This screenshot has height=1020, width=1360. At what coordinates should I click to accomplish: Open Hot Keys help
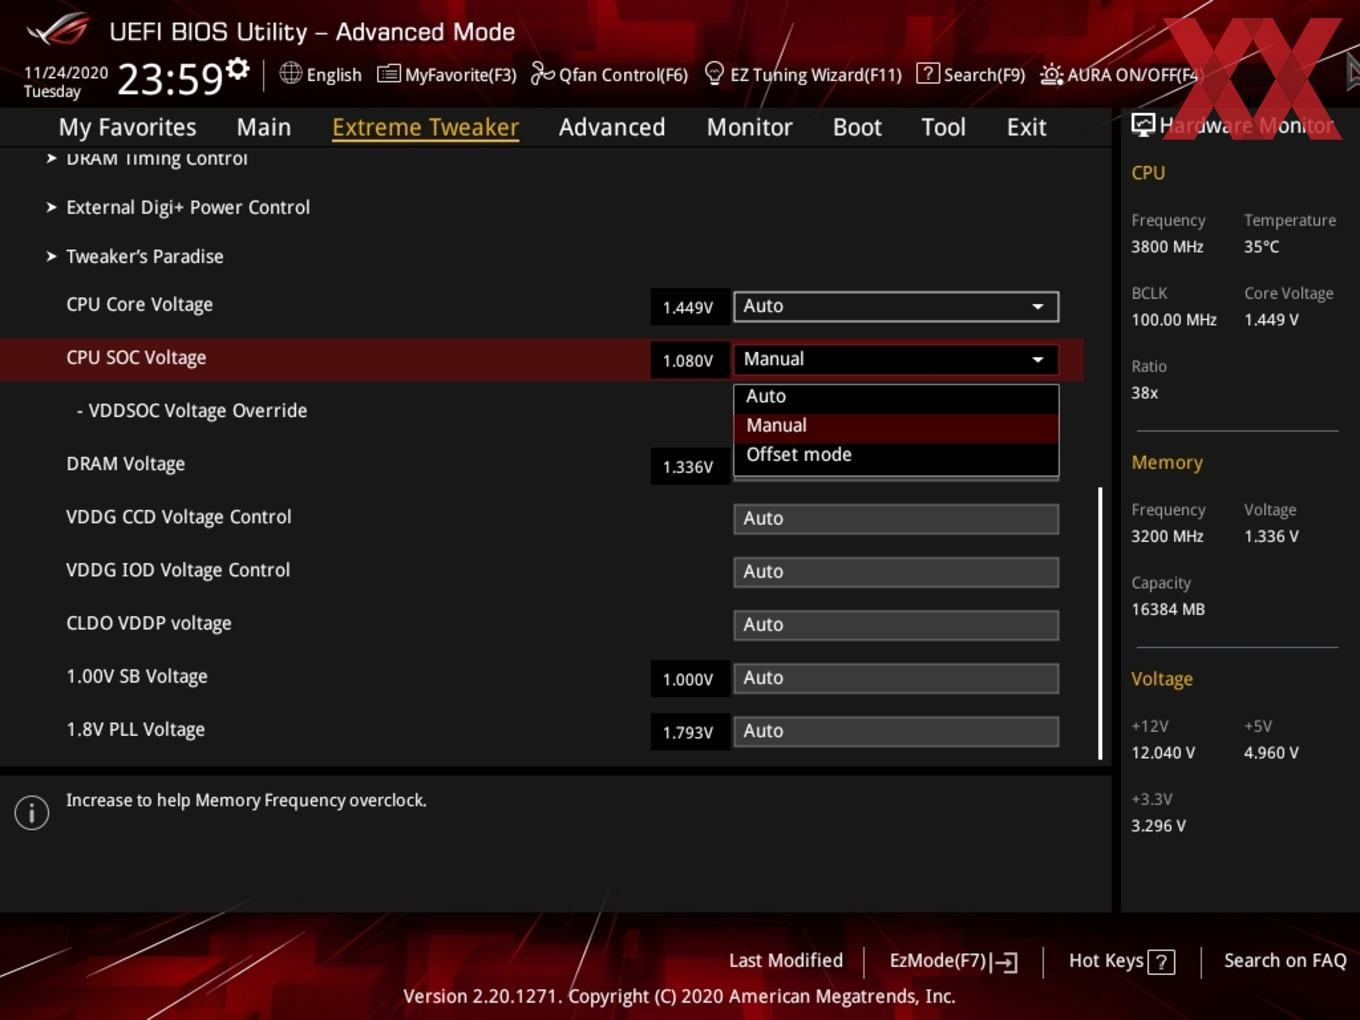[1121, 961]
